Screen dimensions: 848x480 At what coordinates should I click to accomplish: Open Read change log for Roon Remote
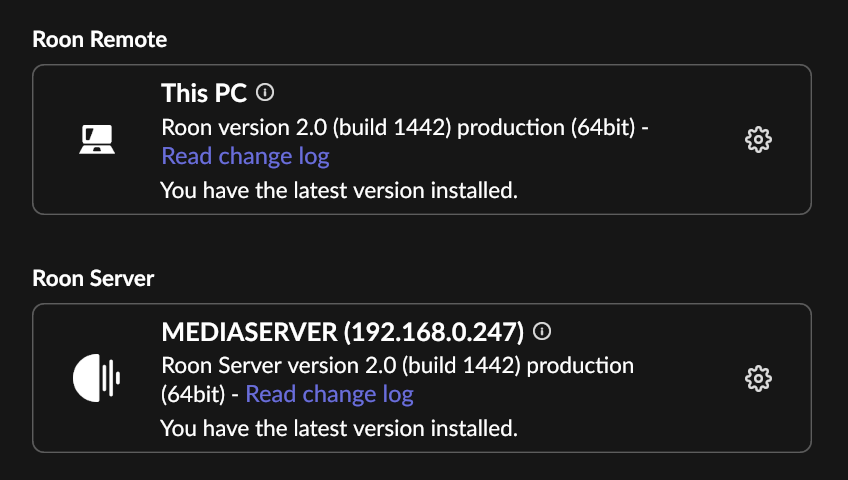[246, 156]
